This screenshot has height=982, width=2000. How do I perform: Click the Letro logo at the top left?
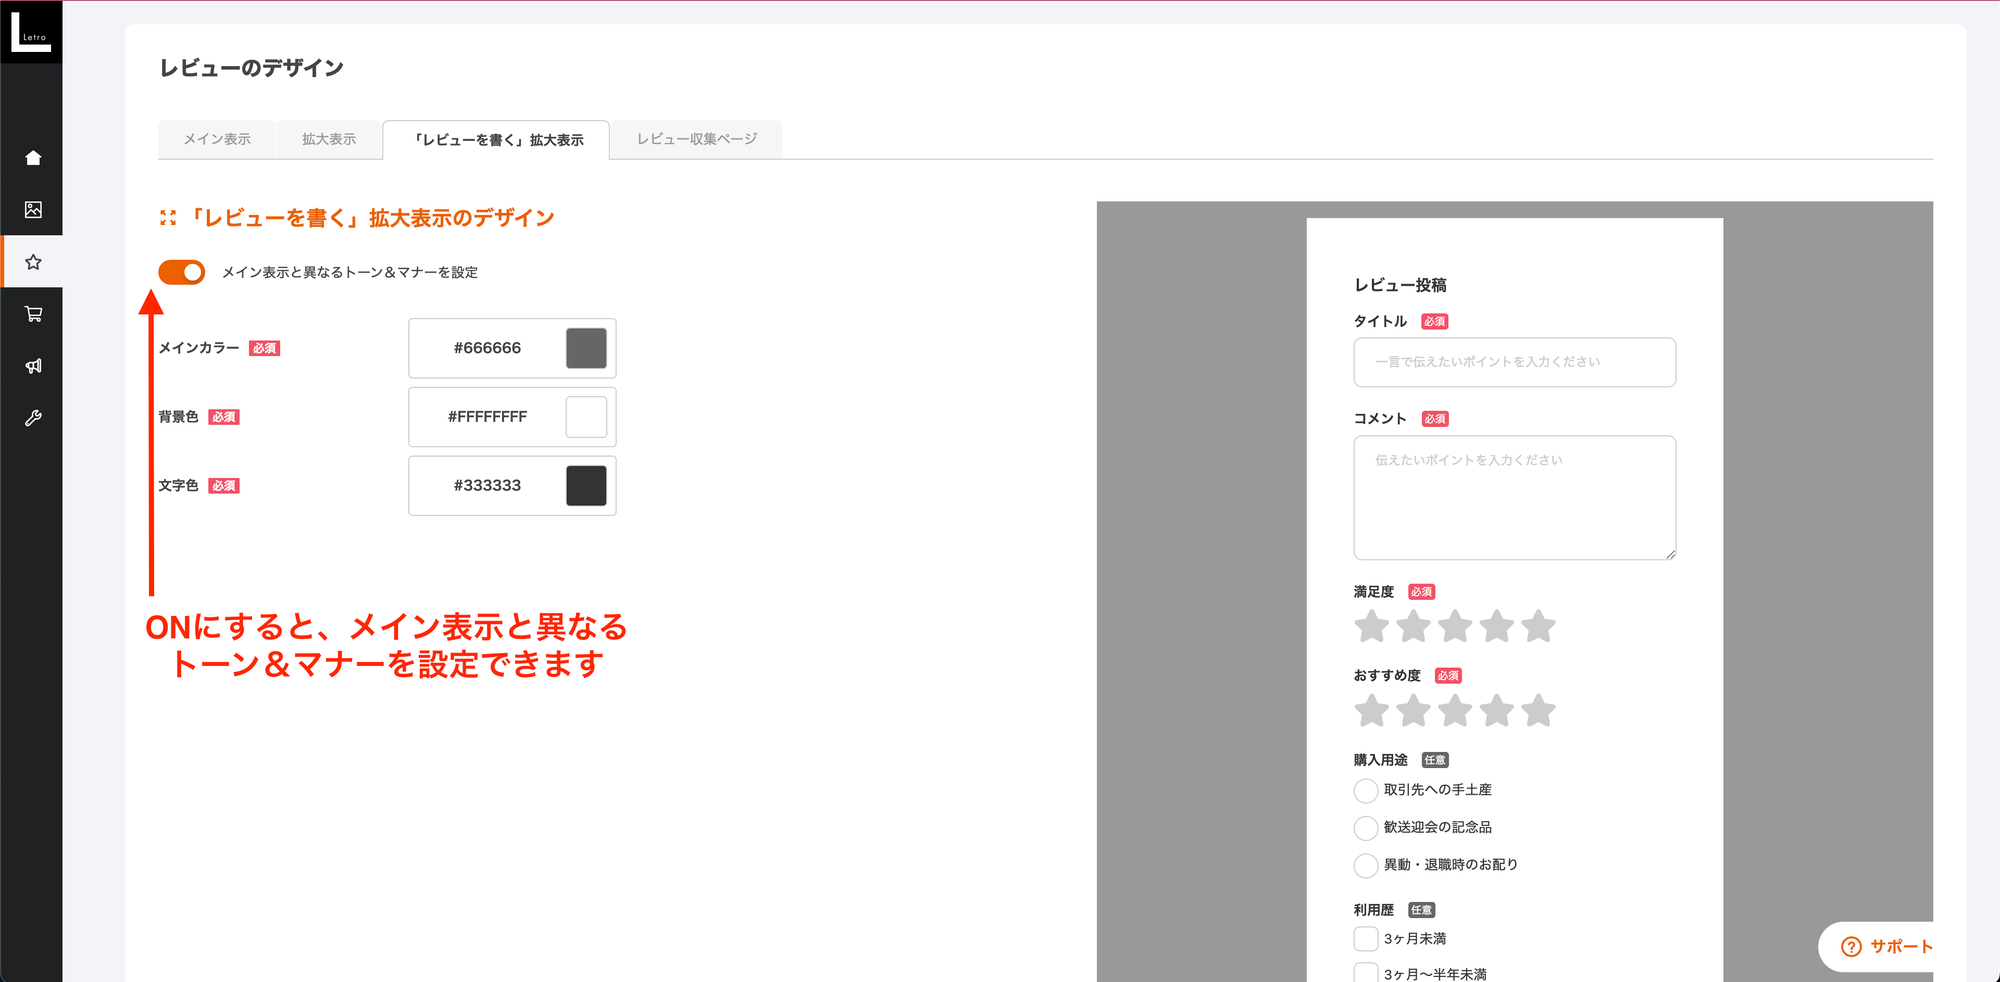(x=31, y=31)
